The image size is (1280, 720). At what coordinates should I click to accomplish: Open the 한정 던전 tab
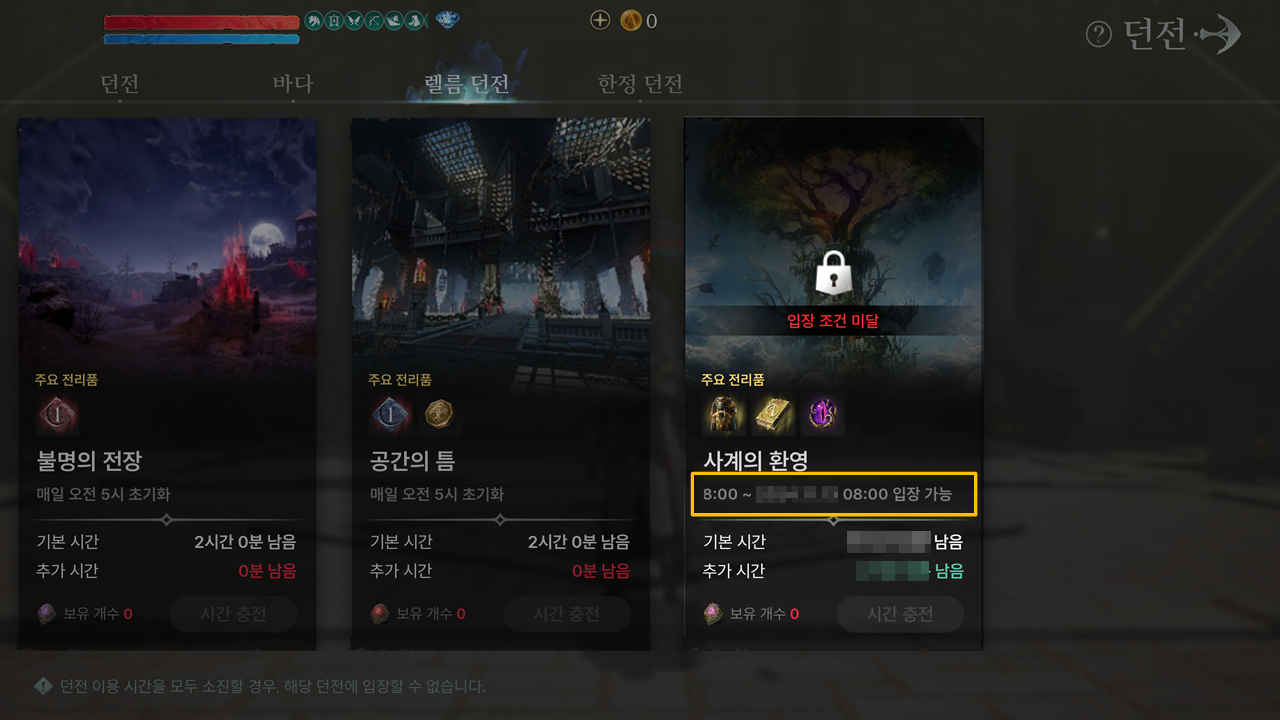click(x=640, y=84)
